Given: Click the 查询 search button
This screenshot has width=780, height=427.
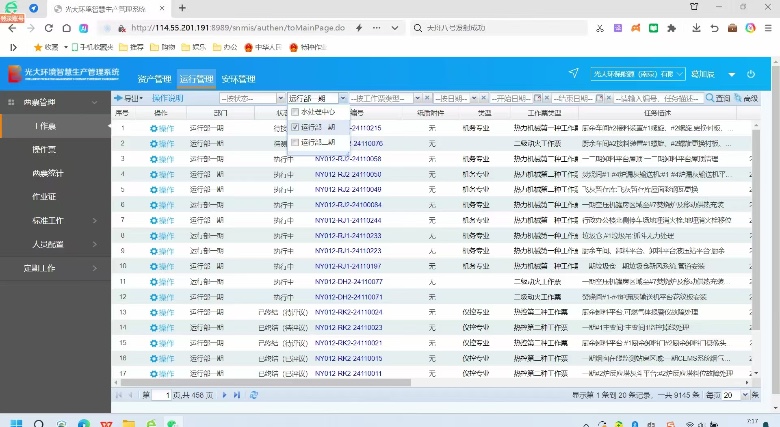Looking at the screenshot, I should (x=717, y=99).
